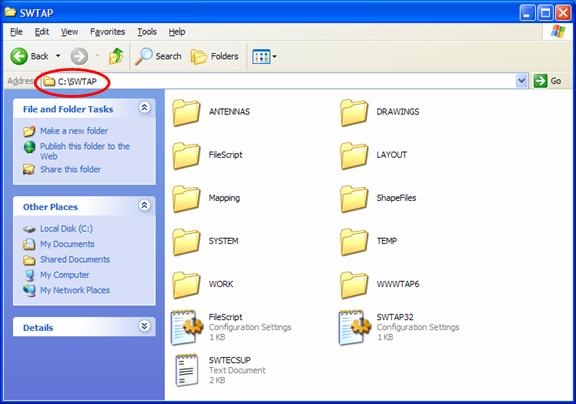Click Make a new folder link
This screenshot has width=576, height=404.
[74, 131]
